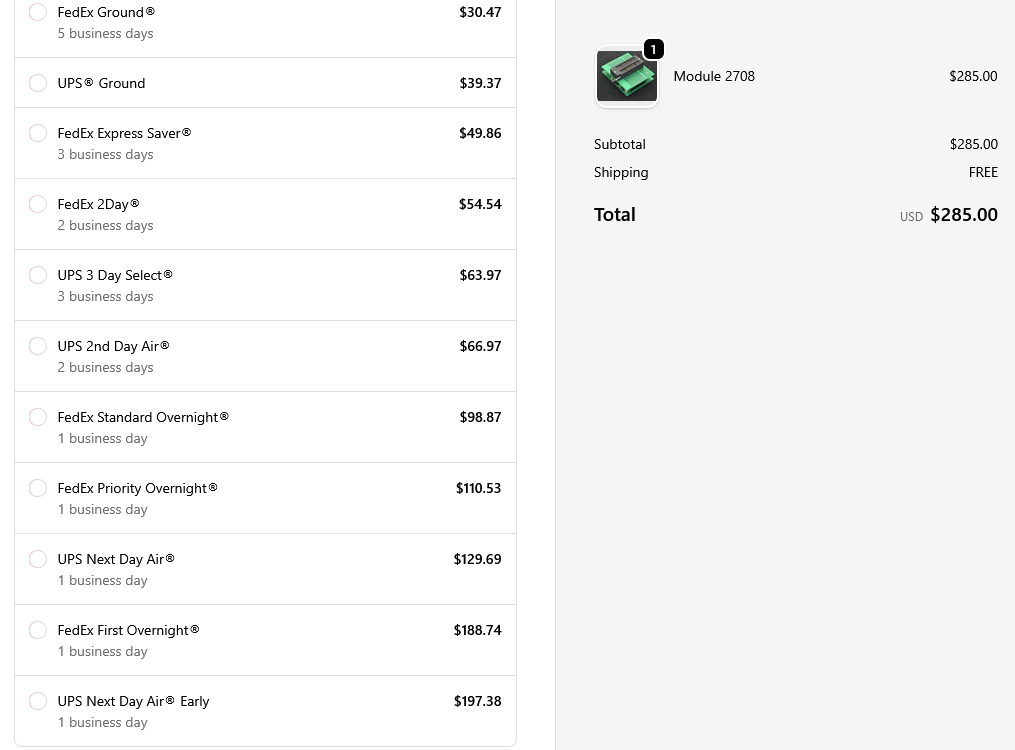Click the Module 2708 product name
This screenshot has width=1015, height=750.
714,76
